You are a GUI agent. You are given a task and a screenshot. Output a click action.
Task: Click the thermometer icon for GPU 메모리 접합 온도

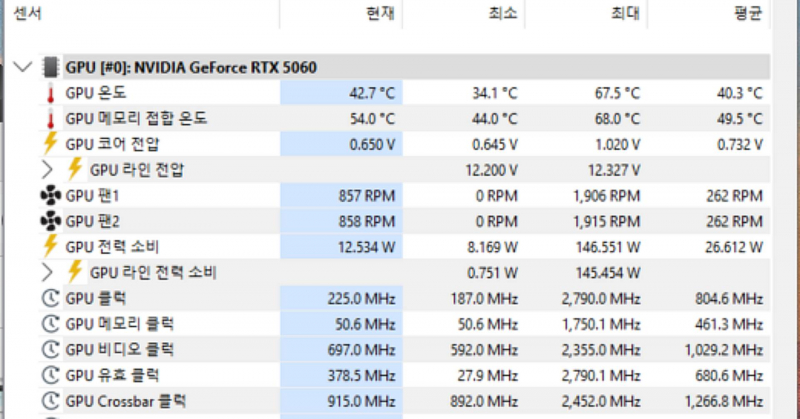pyautogui.click(x=50, y=119)
